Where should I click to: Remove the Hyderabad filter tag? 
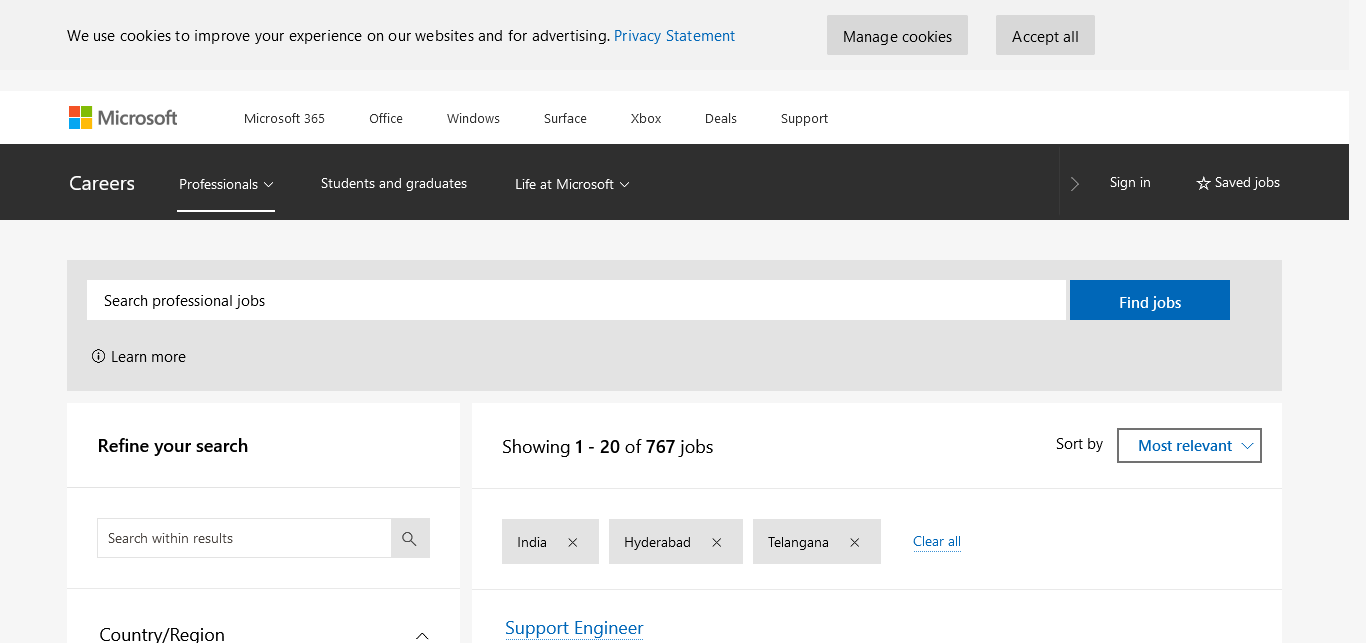coord(716,542)
